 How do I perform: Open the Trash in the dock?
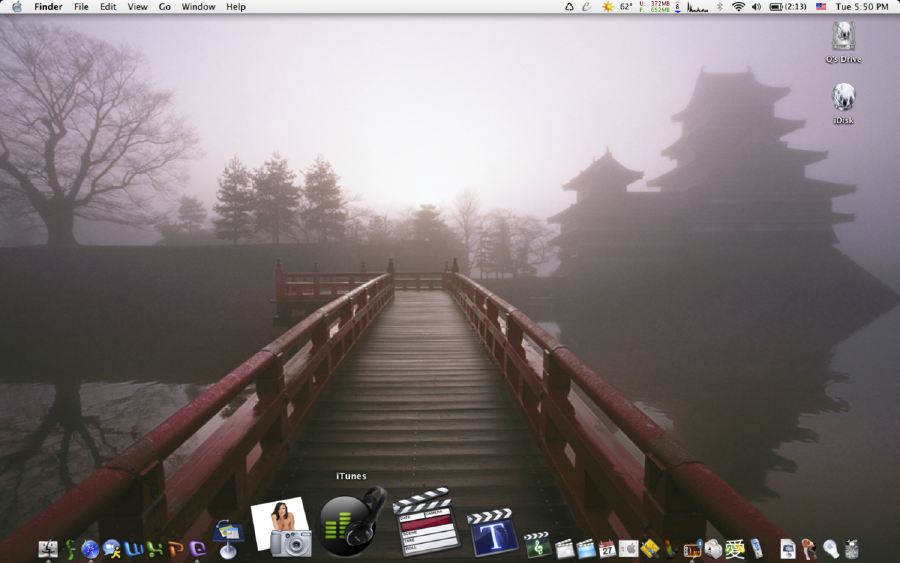tap(851, 548)
